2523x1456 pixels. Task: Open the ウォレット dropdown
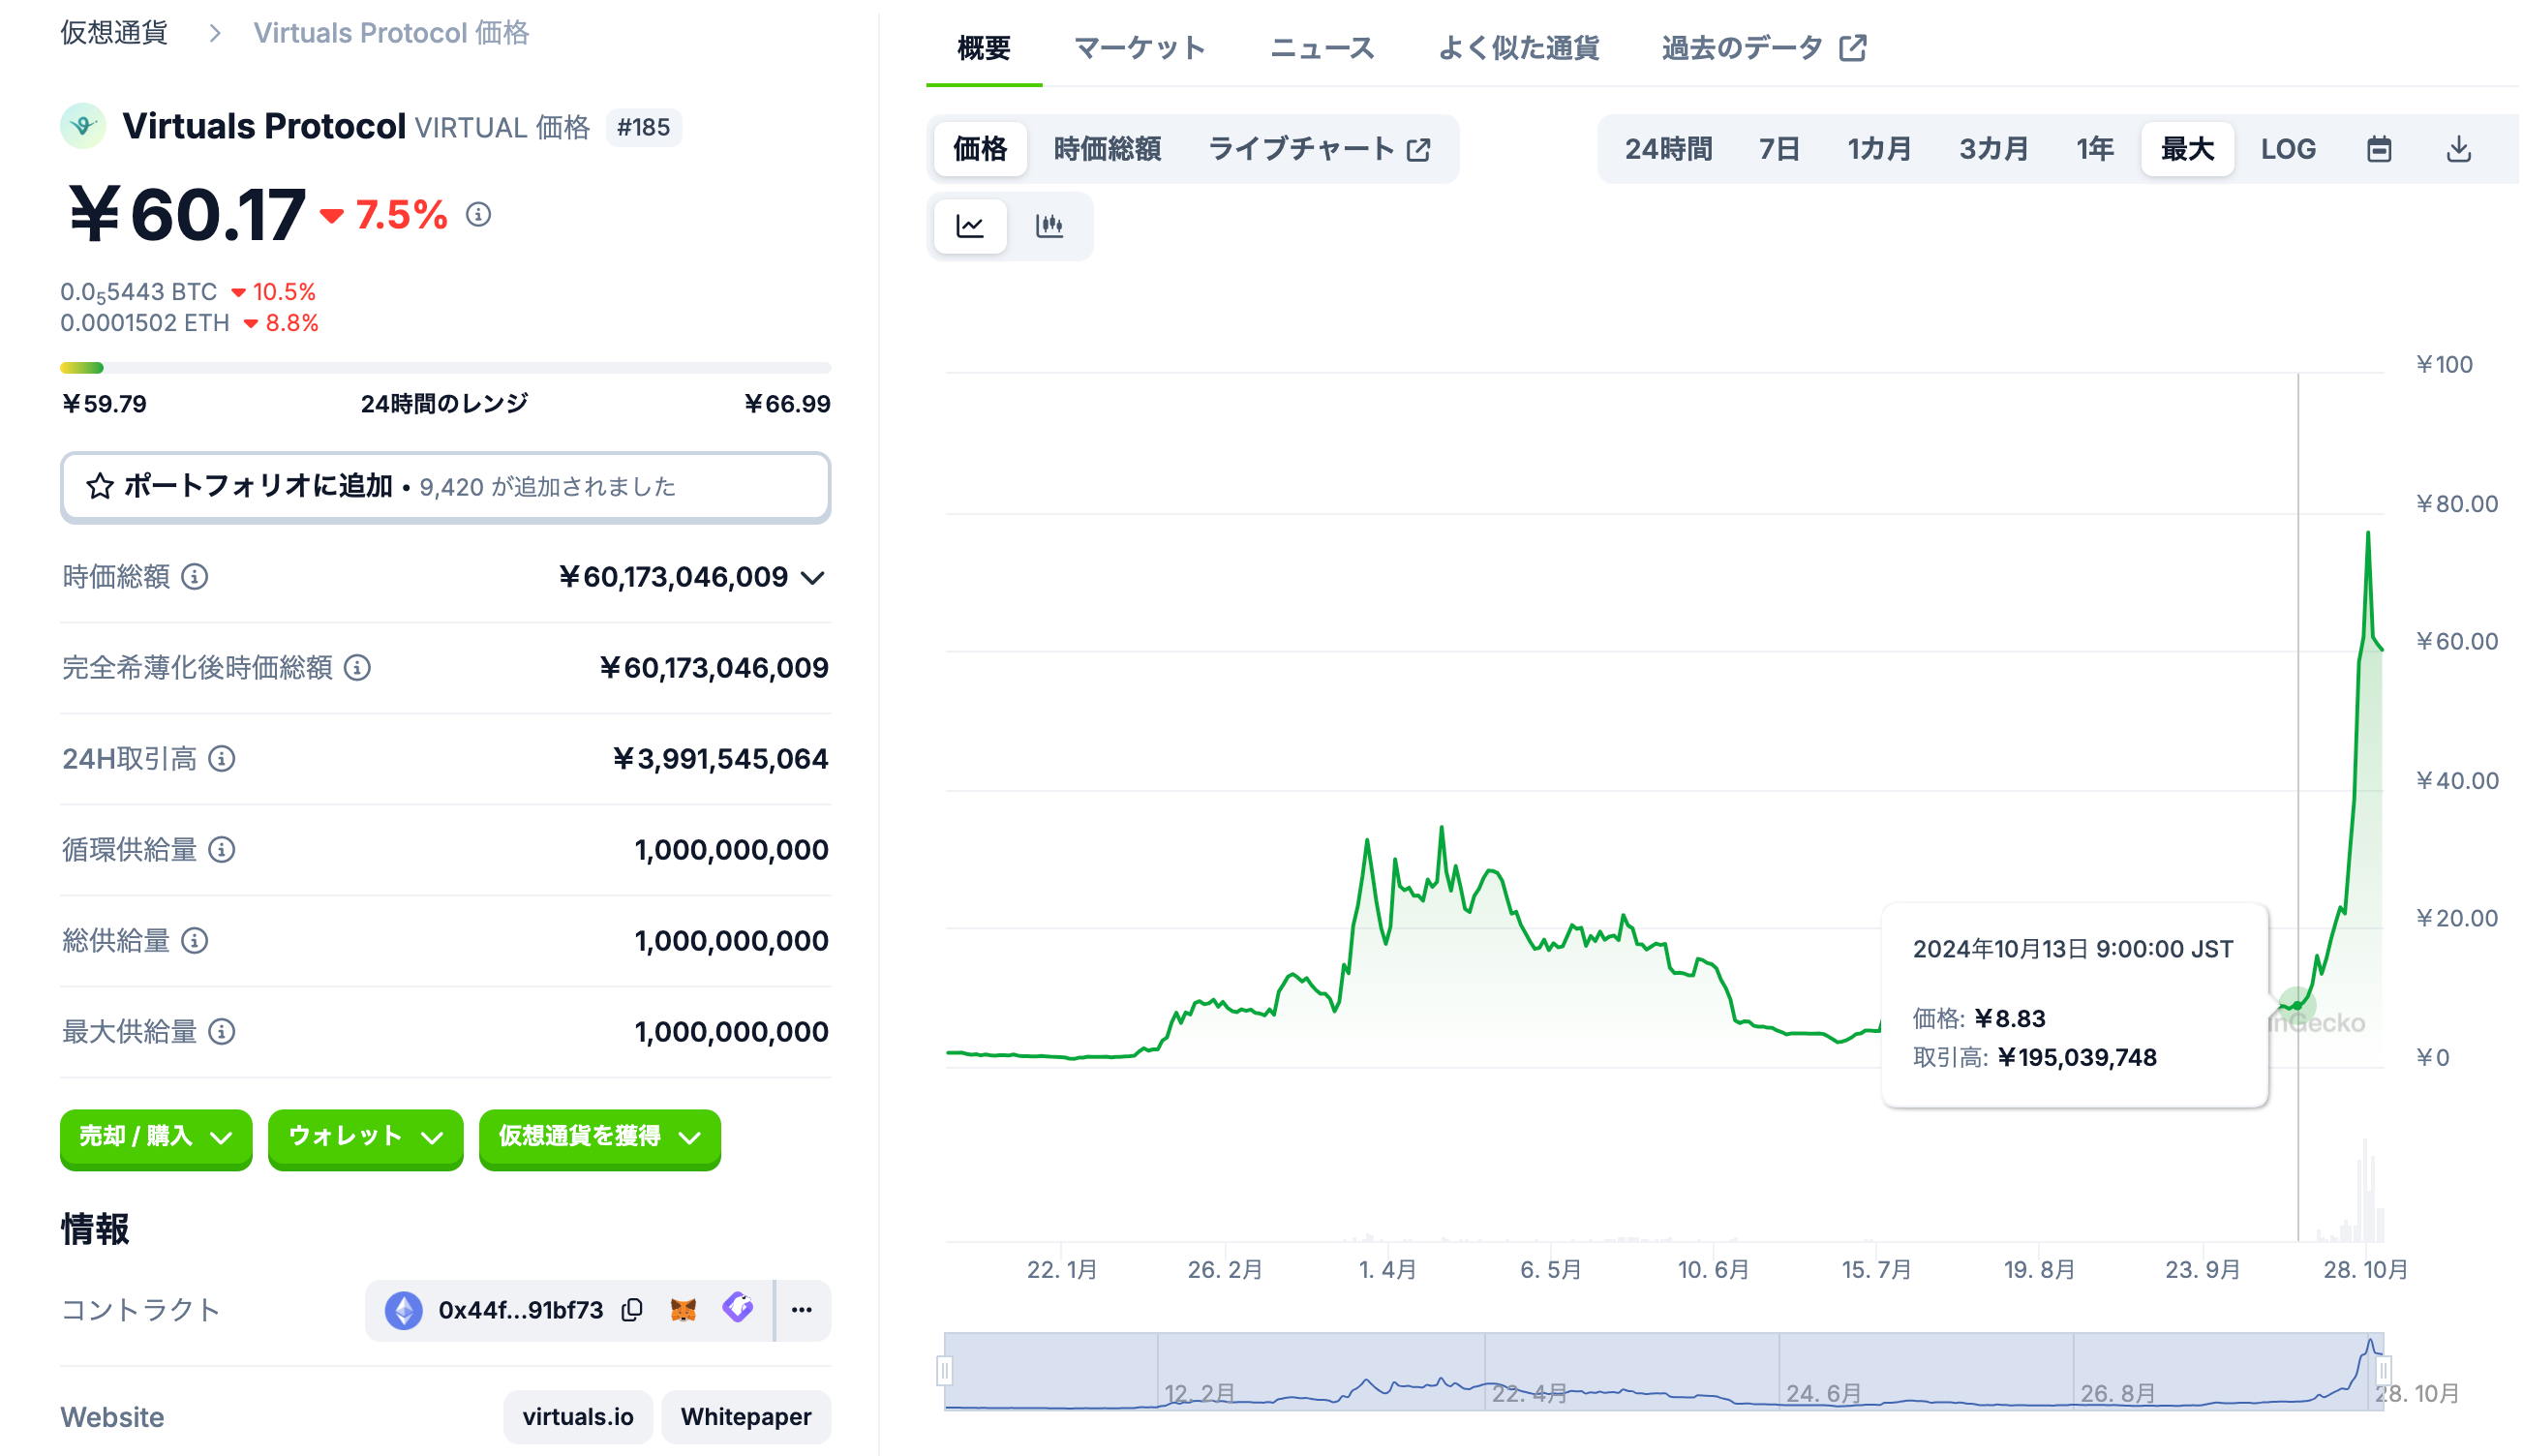point(365,1137)
